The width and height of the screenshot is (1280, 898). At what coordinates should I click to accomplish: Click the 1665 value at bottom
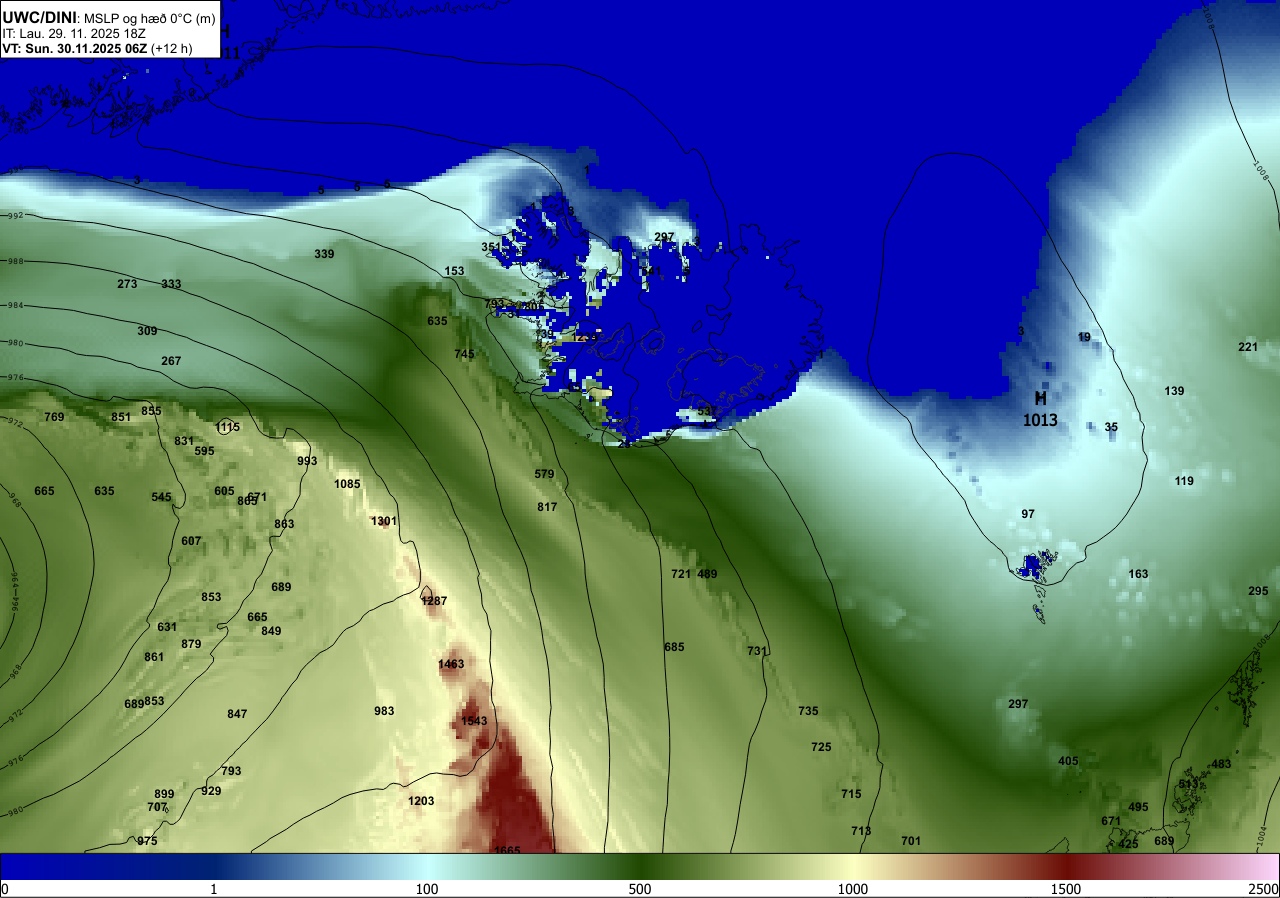[507, 850]
